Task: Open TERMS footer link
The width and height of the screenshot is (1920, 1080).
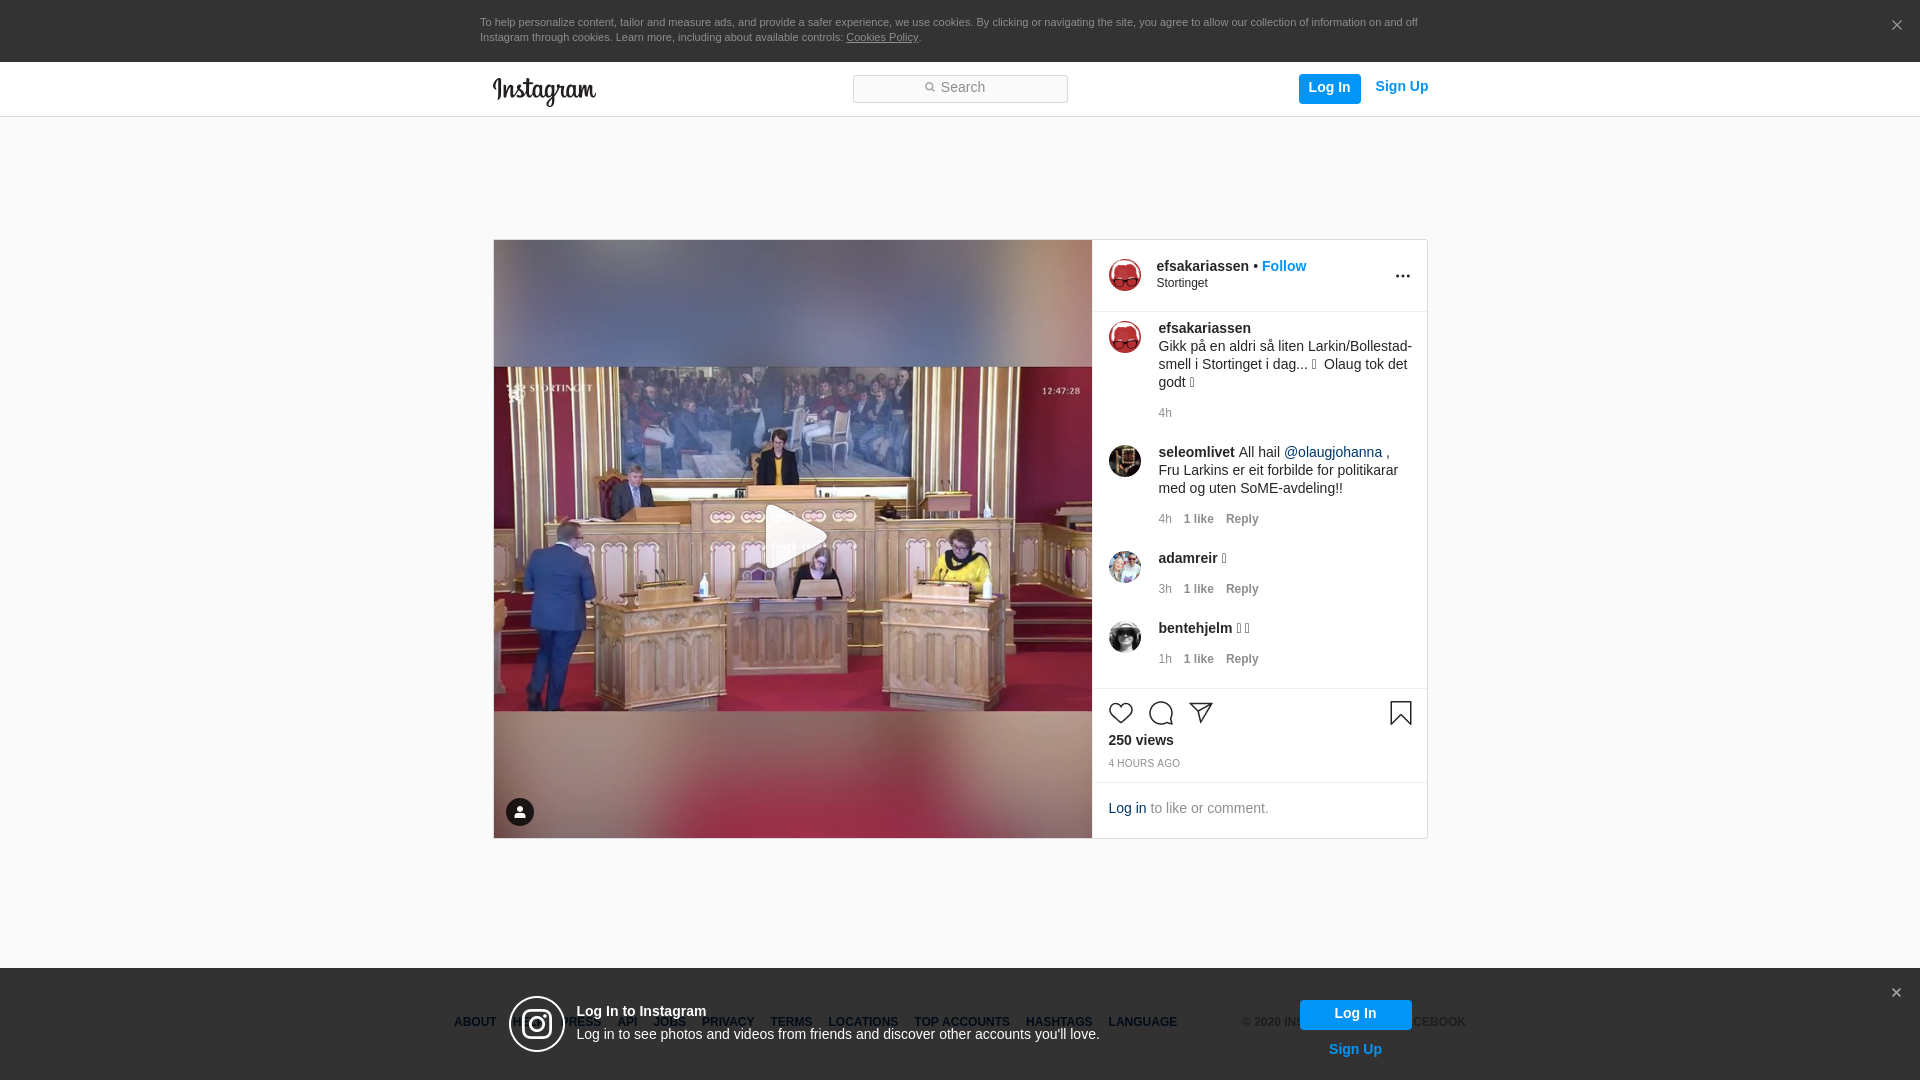Action: coord(791,1022)
